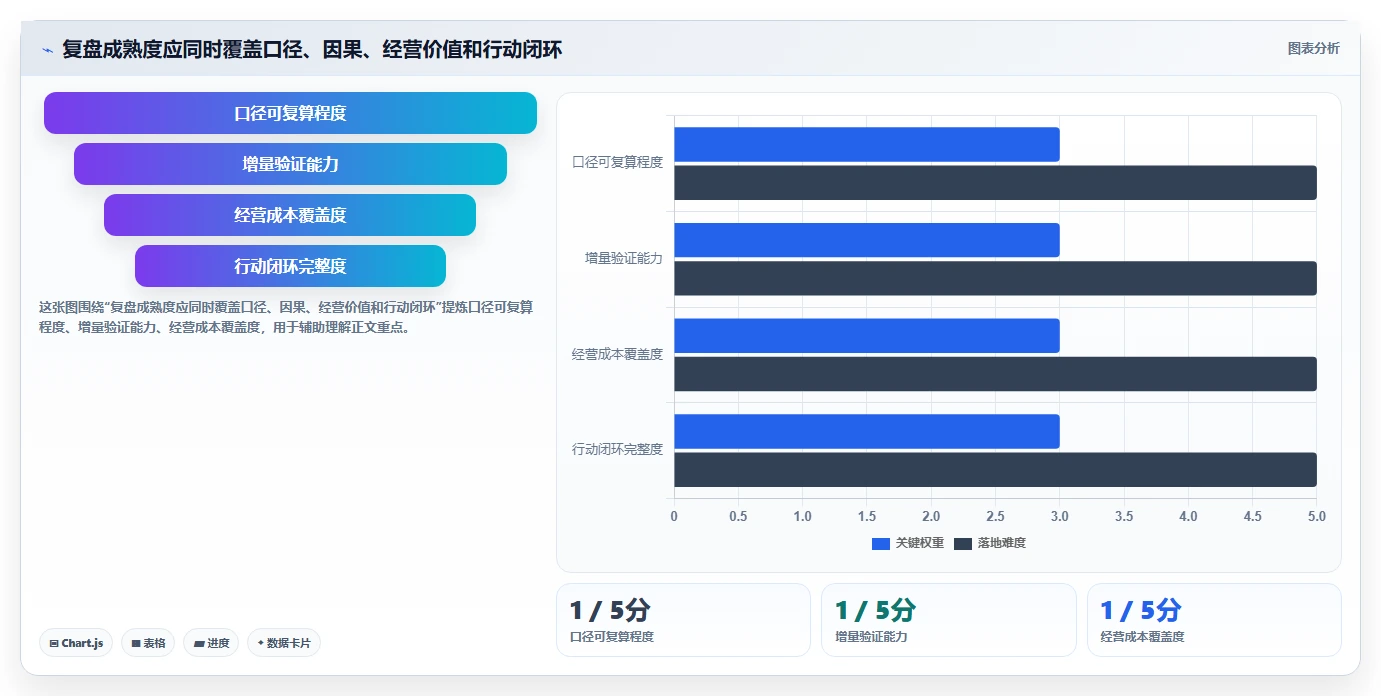Click the 口径可复算程度 axis label in chart

(617, 162)
